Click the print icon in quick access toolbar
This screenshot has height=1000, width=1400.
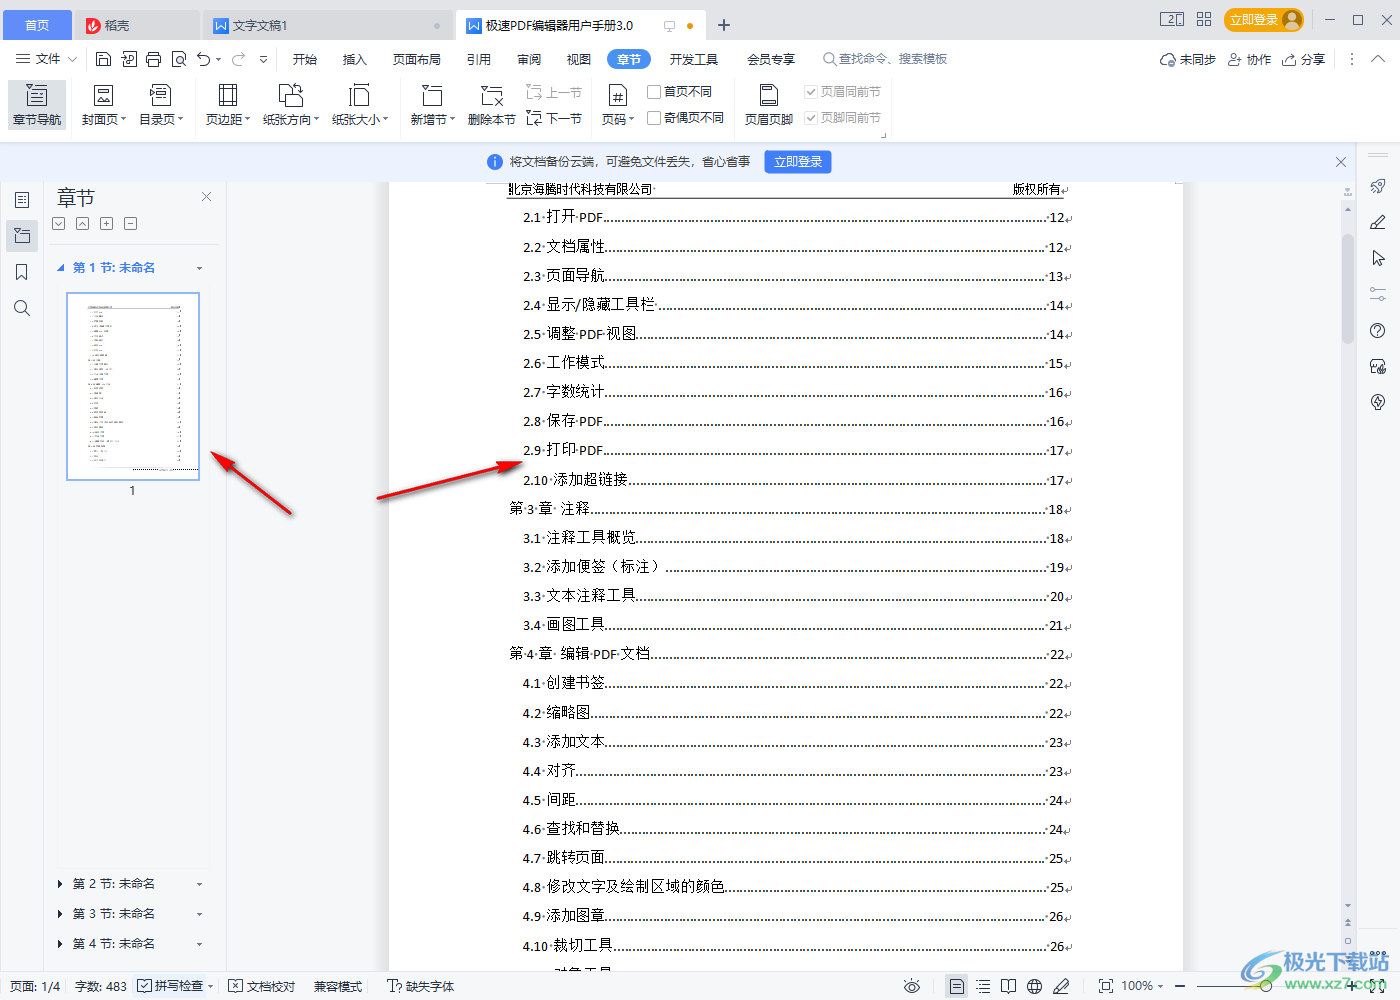[153, 59]
